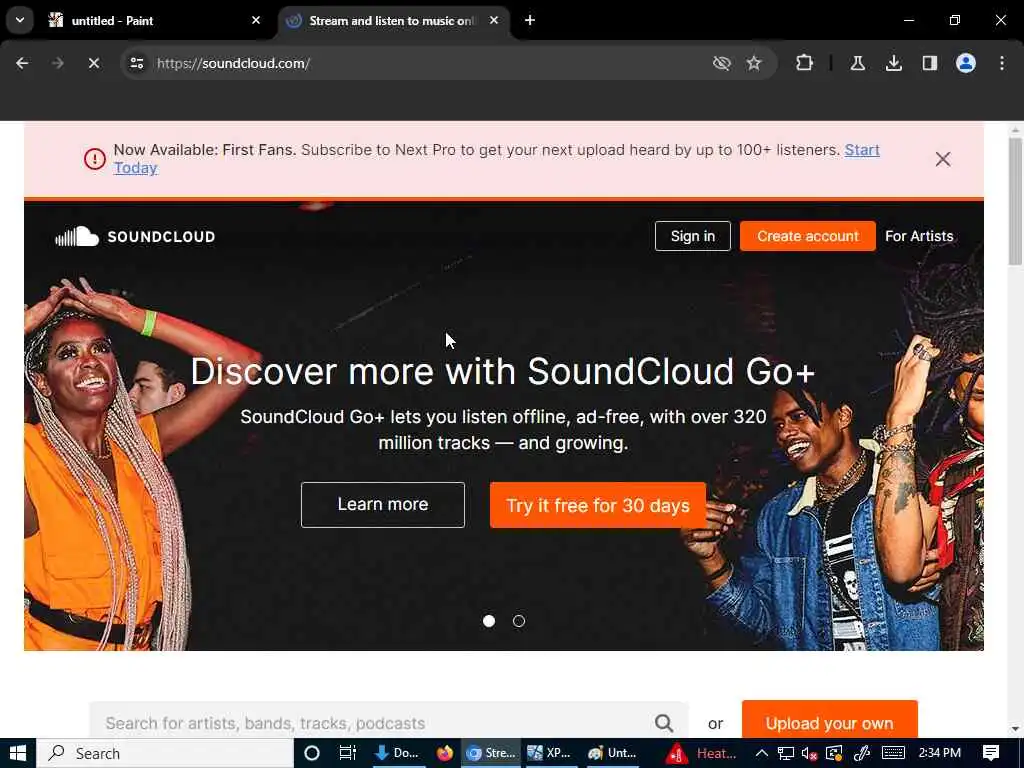Switch to the Stre... Chrome taskbar item

click(x=491, y=753)
